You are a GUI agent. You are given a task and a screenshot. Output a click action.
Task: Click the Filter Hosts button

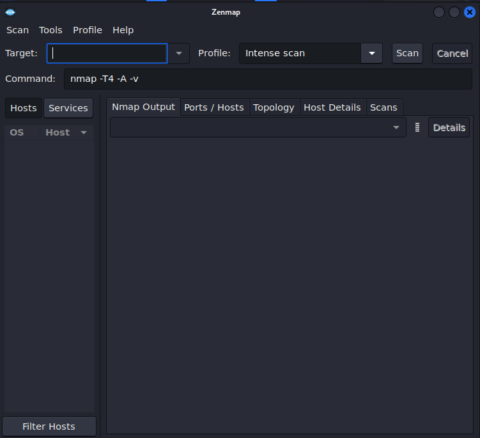pos(49,426)
